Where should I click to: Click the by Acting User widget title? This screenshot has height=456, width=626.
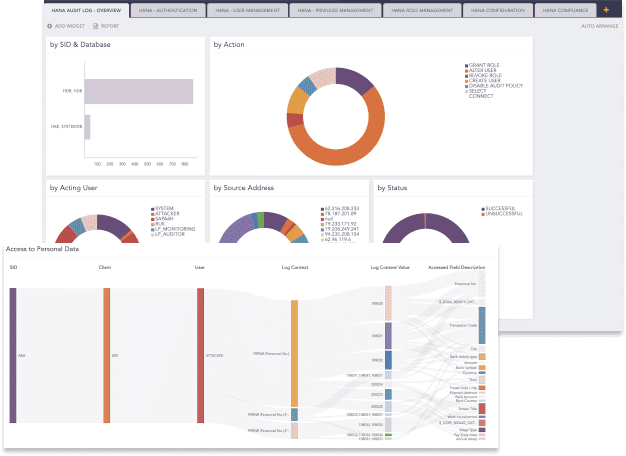click(x=73, y=188)
